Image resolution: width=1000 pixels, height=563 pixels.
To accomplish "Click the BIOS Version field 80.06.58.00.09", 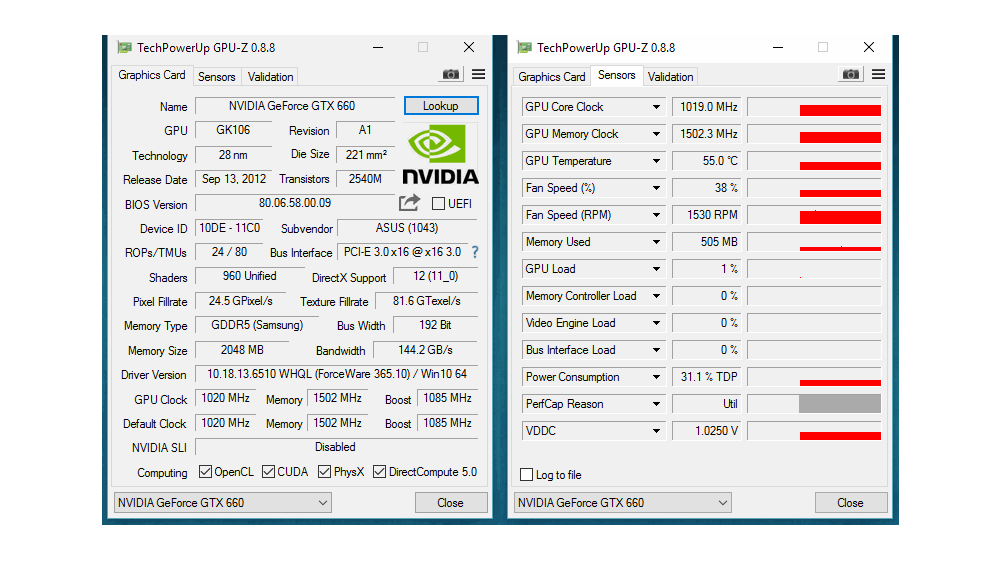I will (295, 203).
